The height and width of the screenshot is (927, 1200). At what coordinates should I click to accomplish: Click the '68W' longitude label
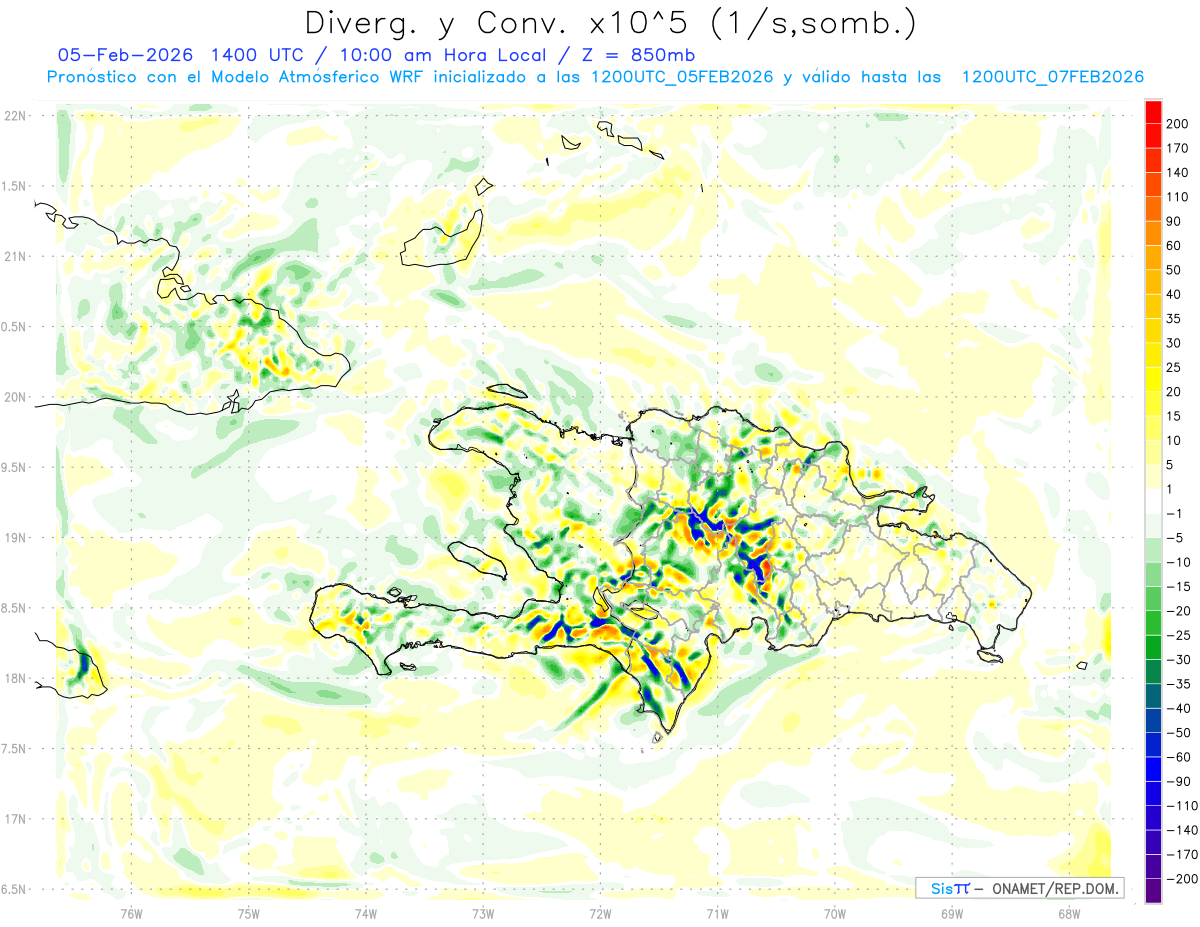tap(1069, 913)
